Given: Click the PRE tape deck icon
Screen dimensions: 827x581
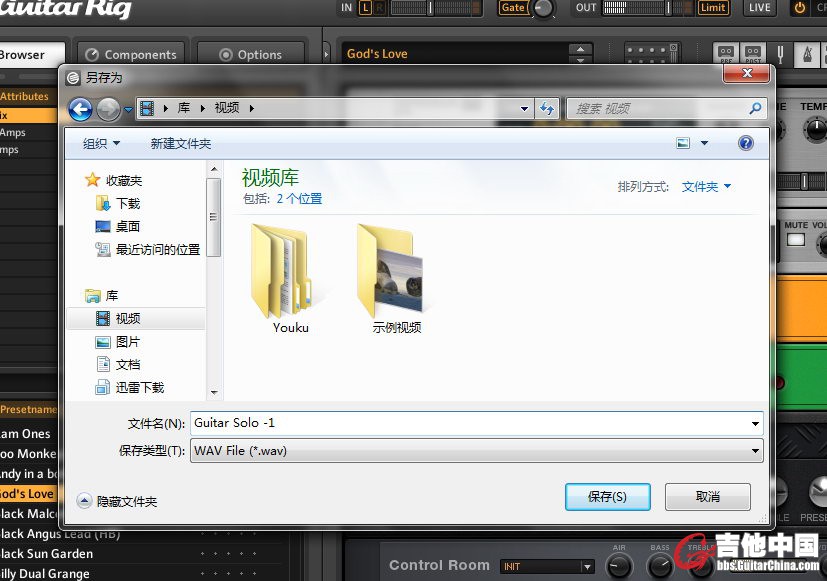Looking at the screenshot, I should 726,53.
